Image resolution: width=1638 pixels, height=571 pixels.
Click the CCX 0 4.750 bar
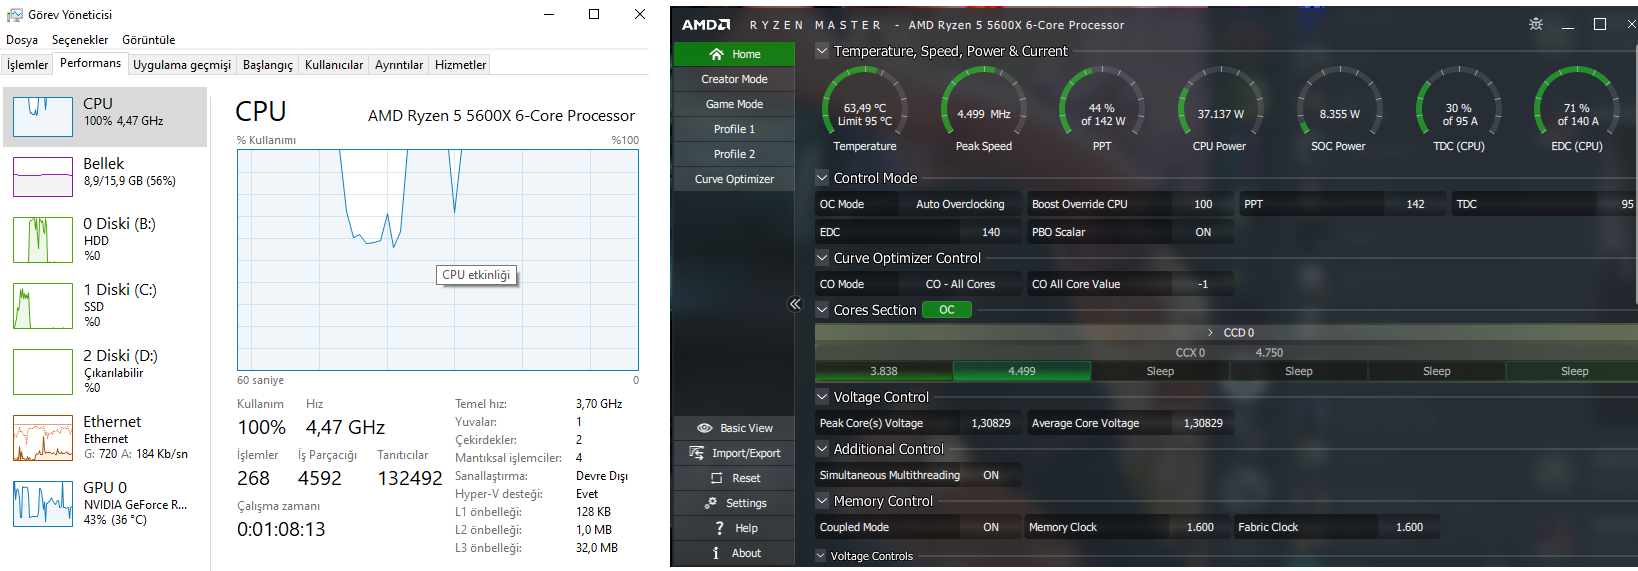click(x=1228, y=352)
